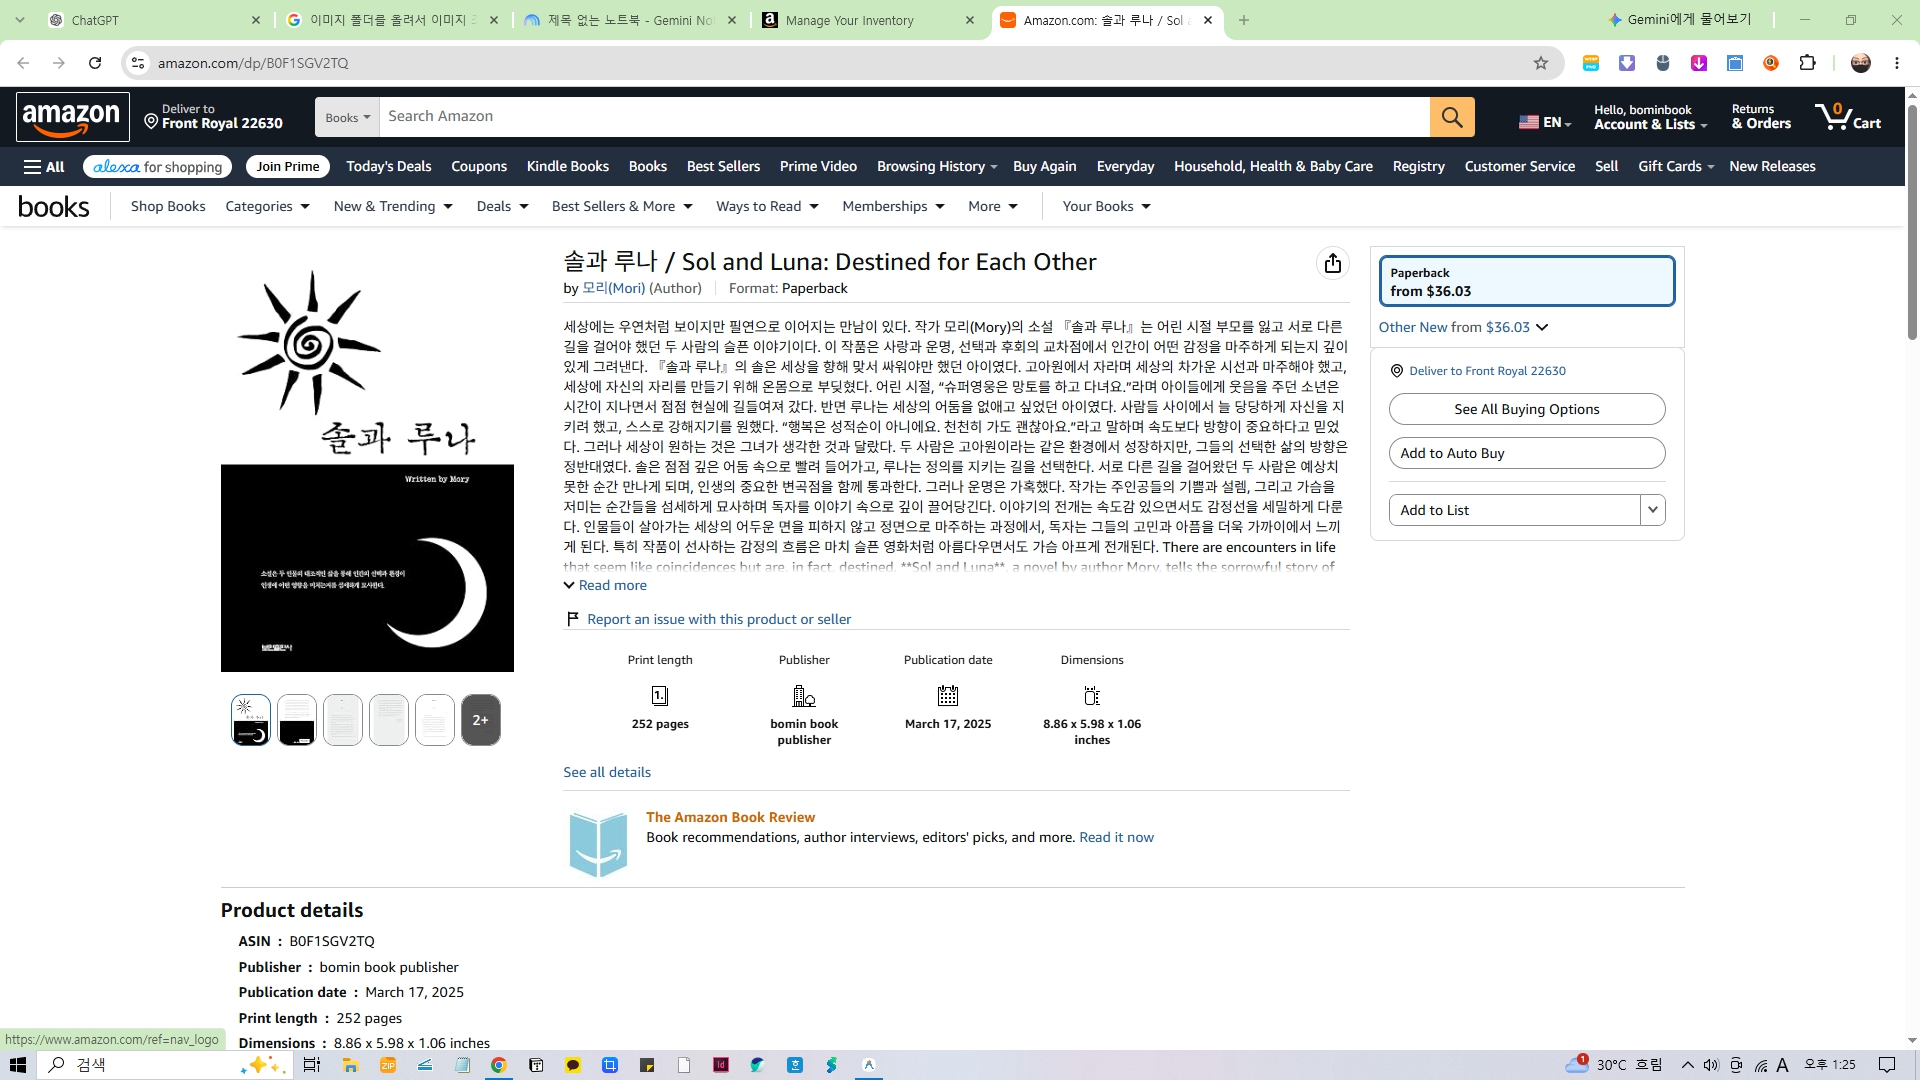Screen dimensions: 1920x1080
Task: Open Browsing History dropdown
Action: [x=936, y=167]
